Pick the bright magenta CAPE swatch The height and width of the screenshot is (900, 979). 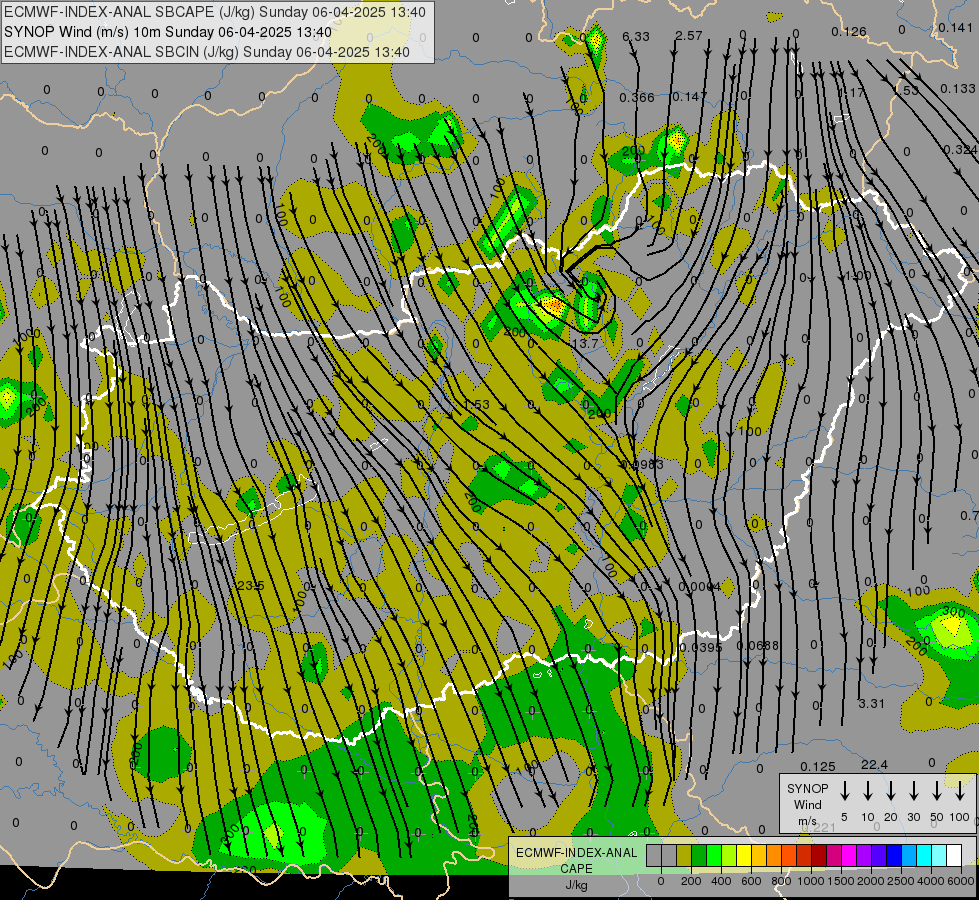[x=849, y=855]
